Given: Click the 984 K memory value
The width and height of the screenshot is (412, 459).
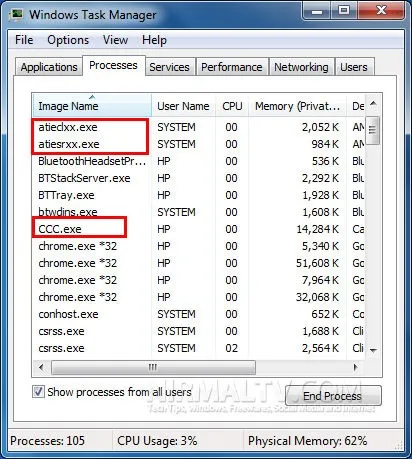Looking at the screenshot, I should (x=325, y=144).
